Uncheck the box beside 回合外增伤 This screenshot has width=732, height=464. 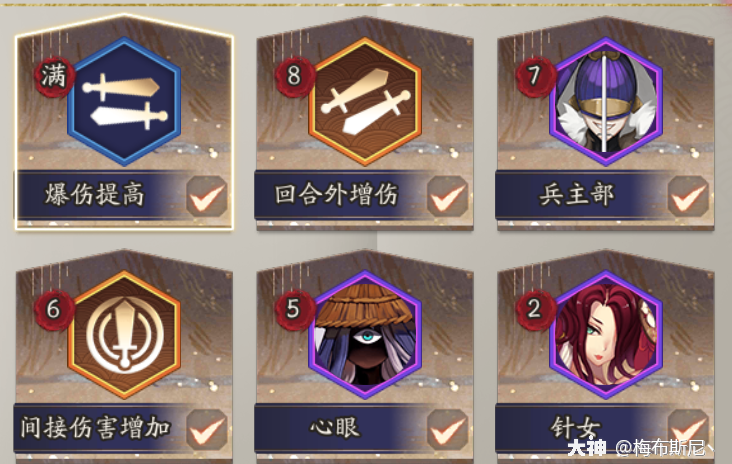click(x=448, y=196)
